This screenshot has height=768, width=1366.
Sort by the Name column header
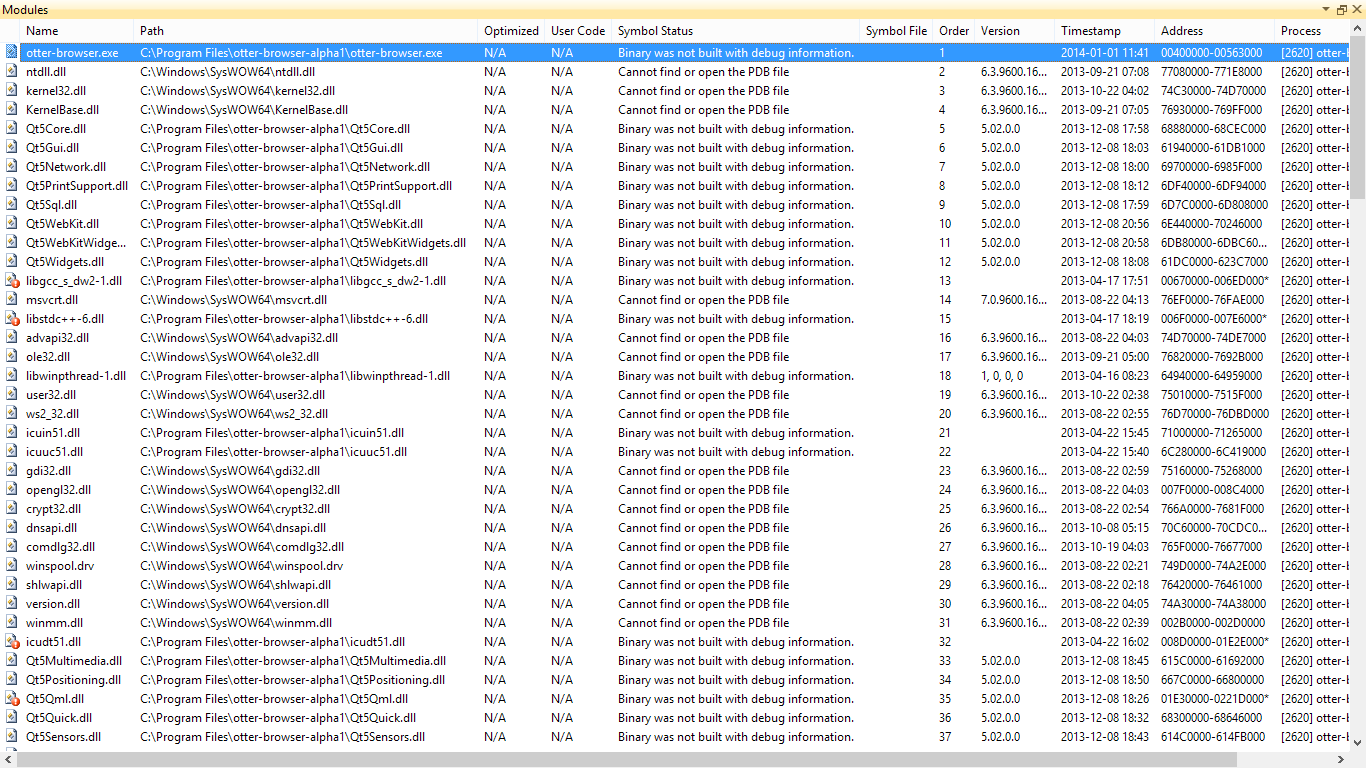pos(77,31)
